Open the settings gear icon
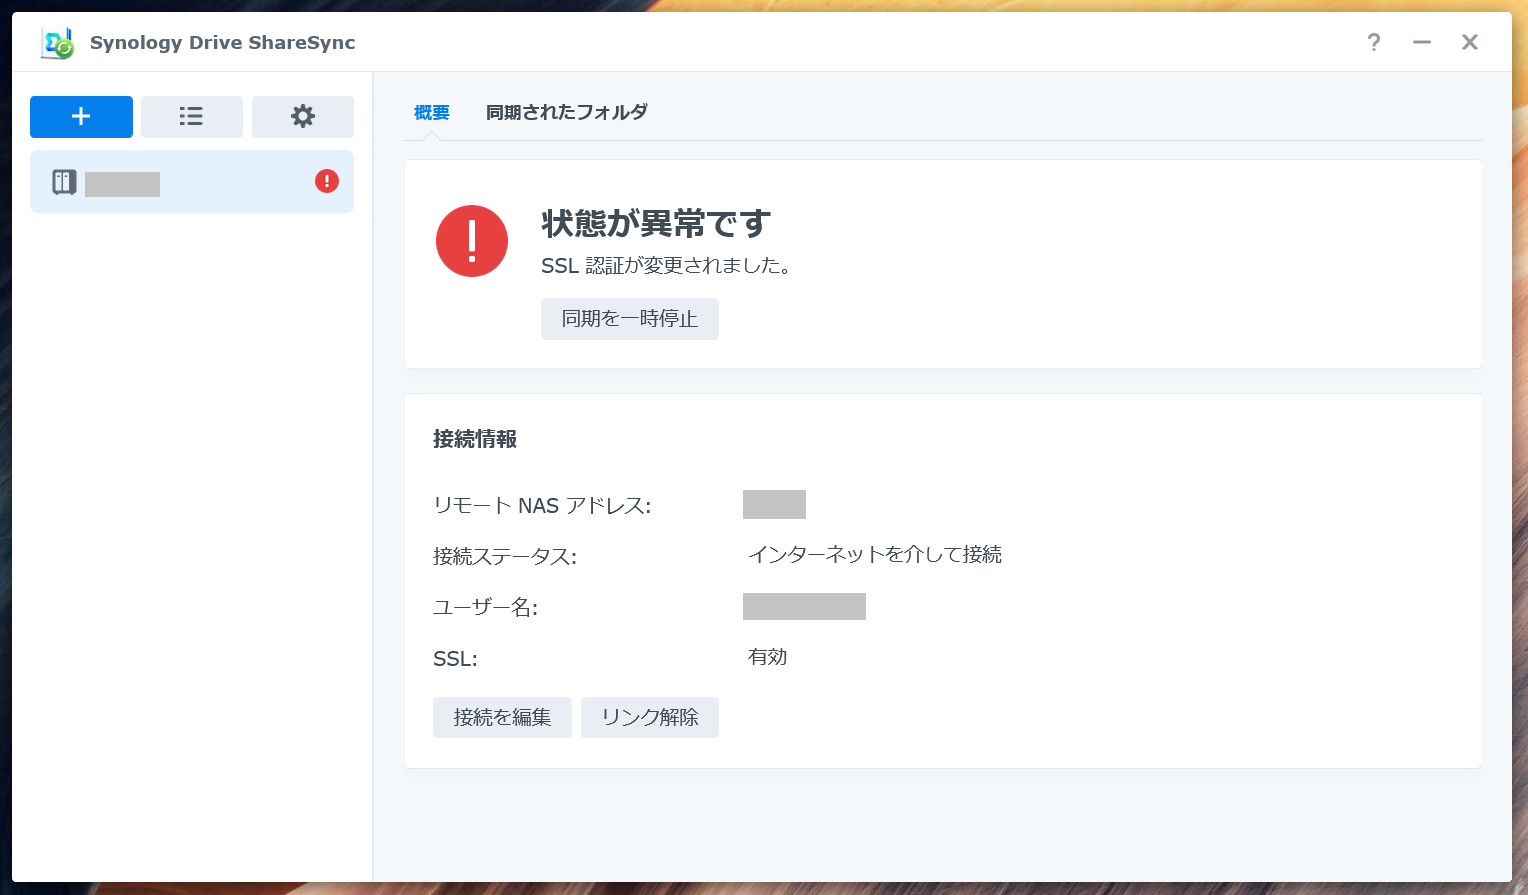This screenshot has height=895, width=1528. tap(302, 117)
